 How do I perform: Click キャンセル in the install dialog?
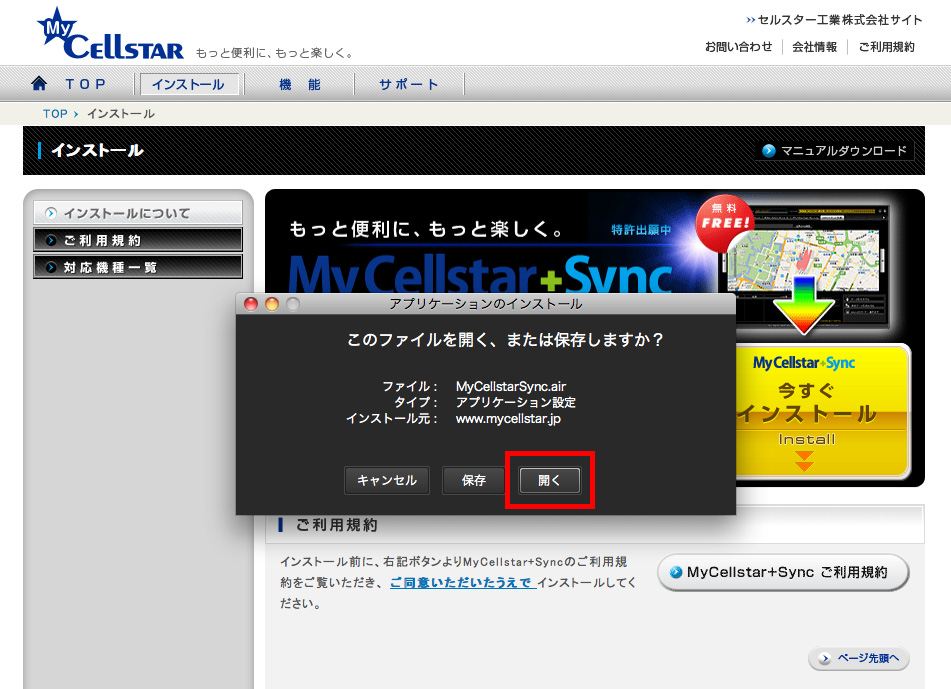click(x=387, y=480)
